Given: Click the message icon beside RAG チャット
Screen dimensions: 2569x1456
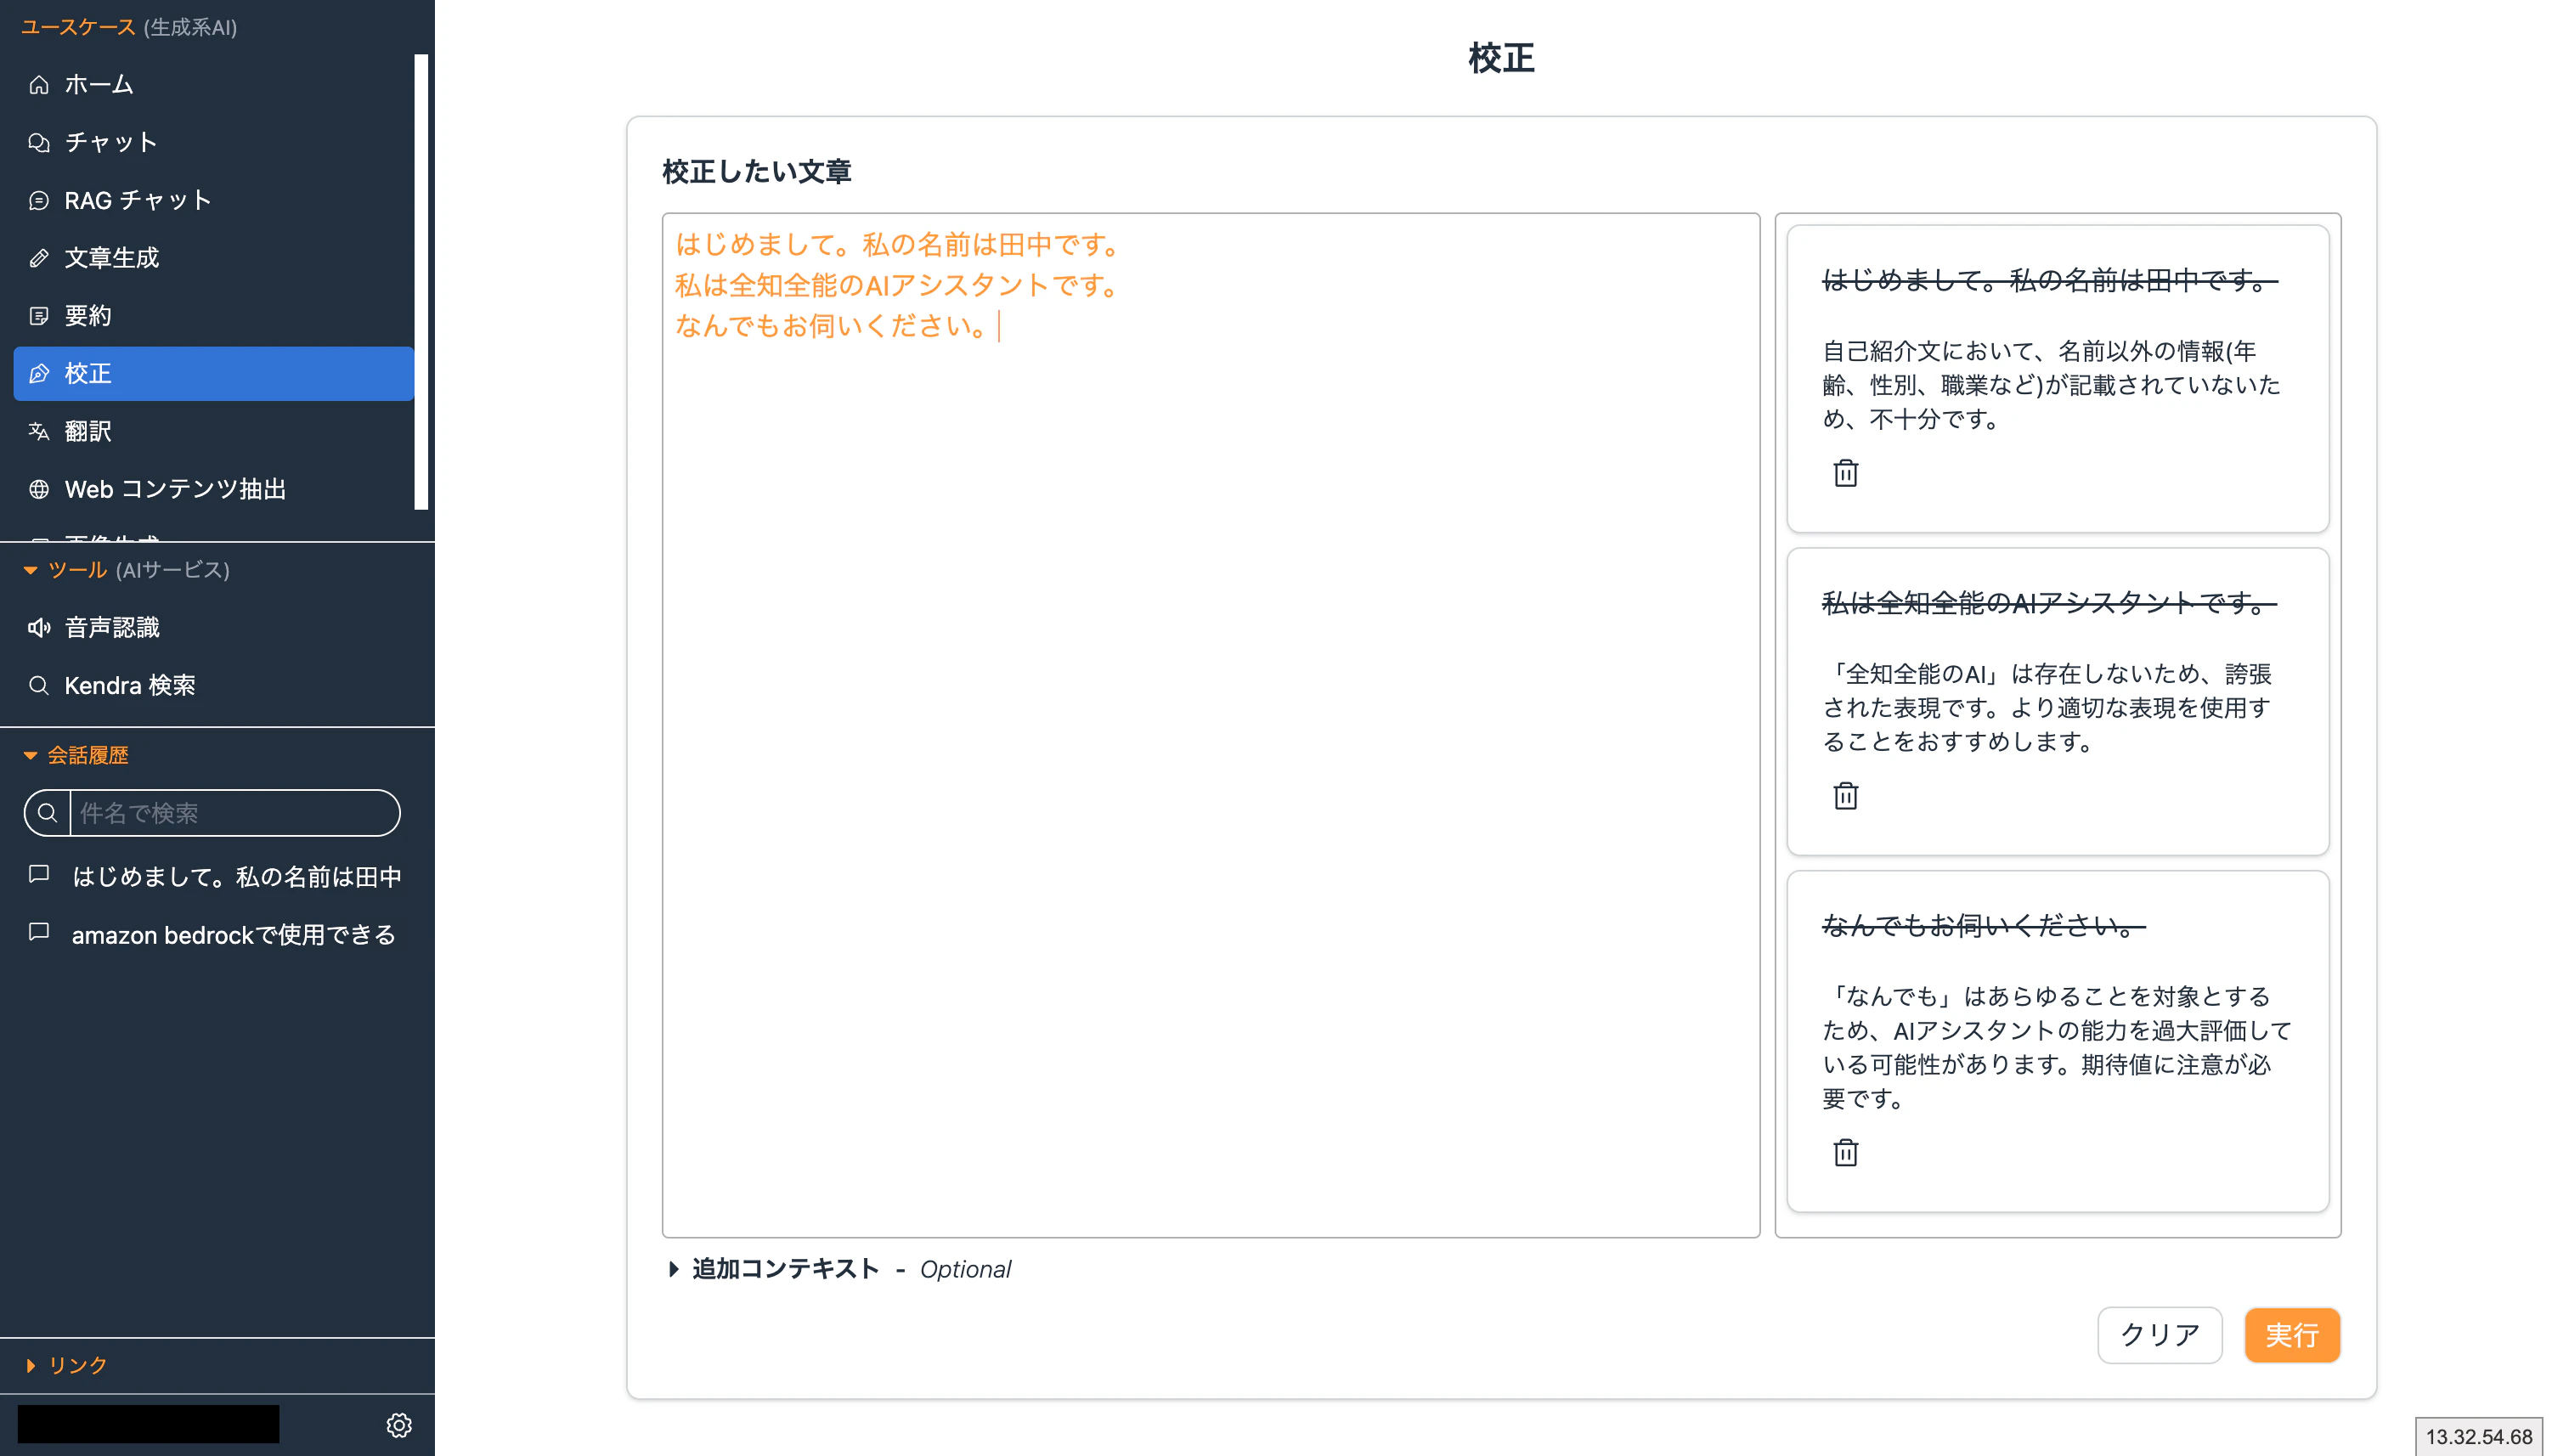Looking at the screenshot, I should [x=39, y=201].
